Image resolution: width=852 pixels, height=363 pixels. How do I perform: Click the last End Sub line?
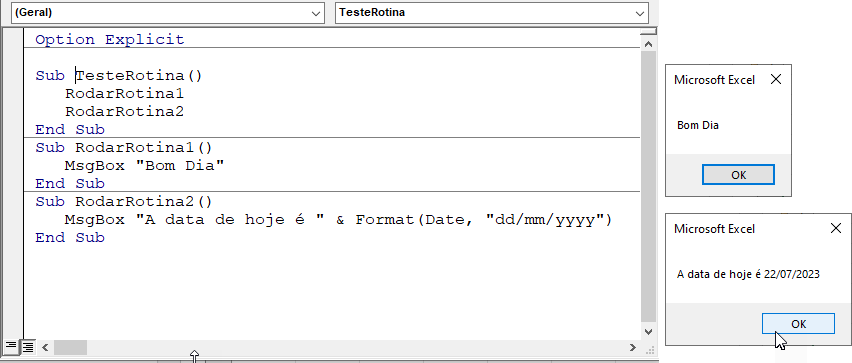pyautogui.click(x=70, y=237)
